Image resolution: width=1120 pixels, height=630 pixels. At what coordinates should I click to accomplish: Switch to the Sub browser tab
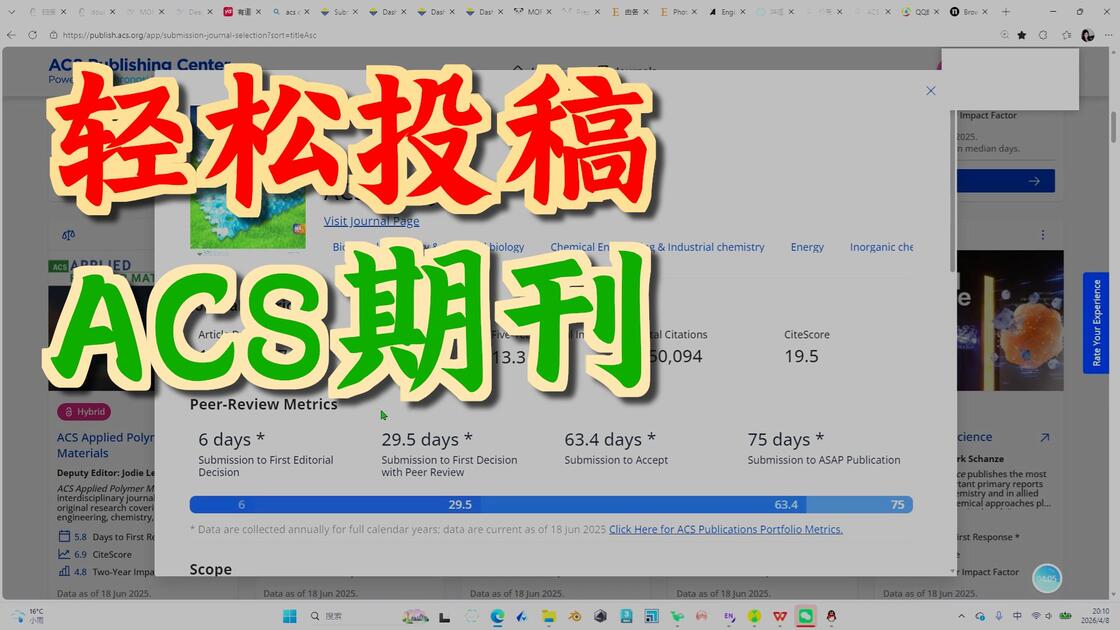(x=339, y=11)
